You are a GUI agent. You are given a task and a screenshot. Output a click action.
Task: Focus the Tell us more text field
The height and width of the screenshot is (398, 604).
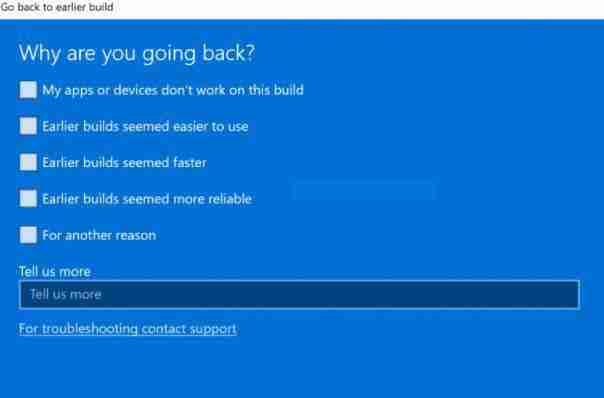pyautogui.click(x=299, y=295)
